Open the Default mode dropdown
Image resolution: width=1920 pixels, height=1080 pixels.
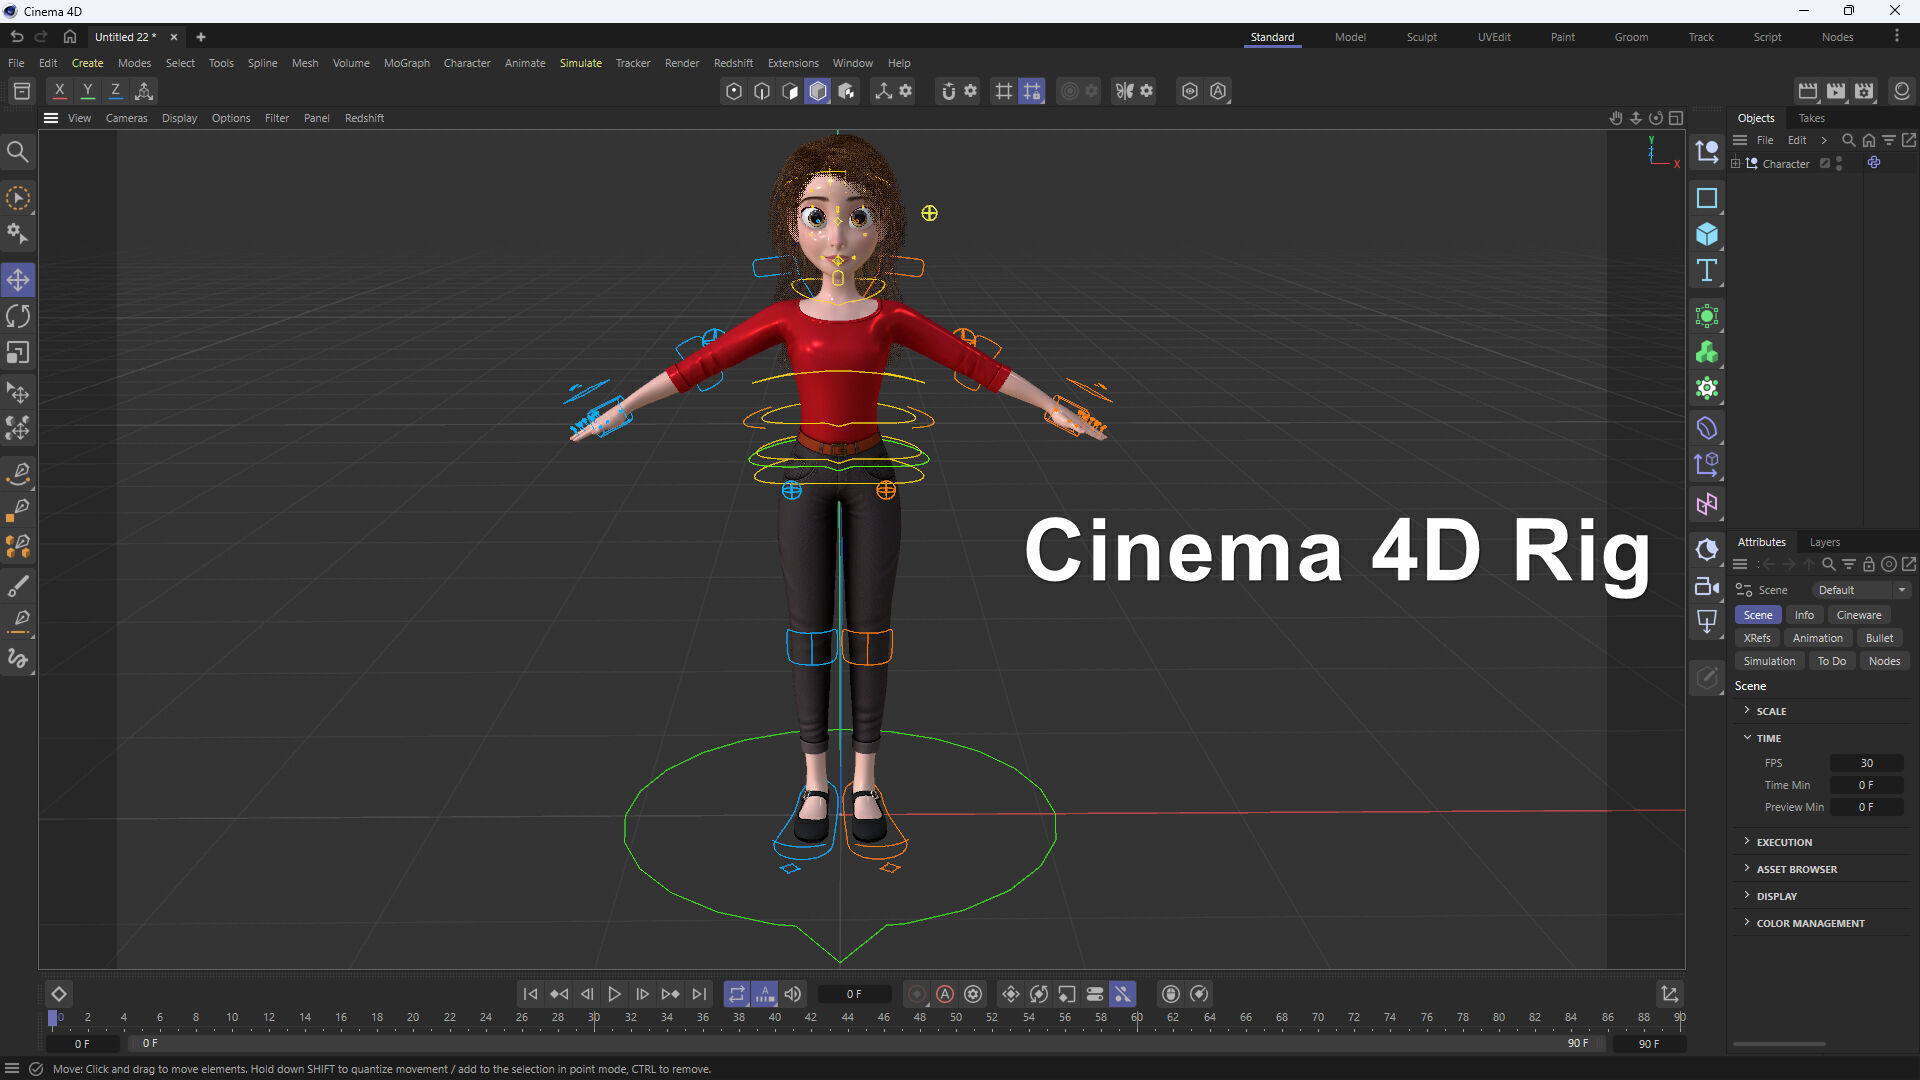coord(1861,590)
